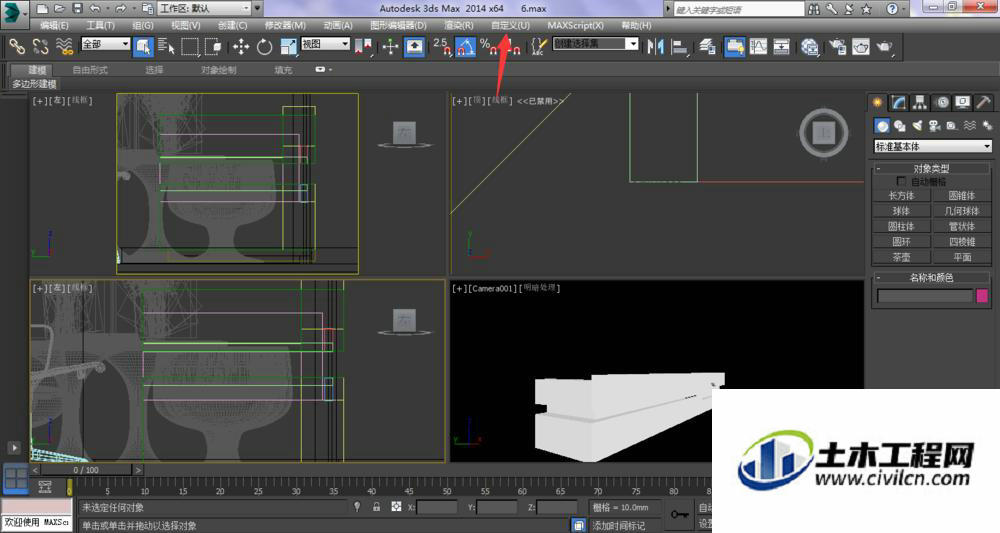Open Select by Name dialog icon
This screenshot has height=533, width=1000.
coord(166,46)
